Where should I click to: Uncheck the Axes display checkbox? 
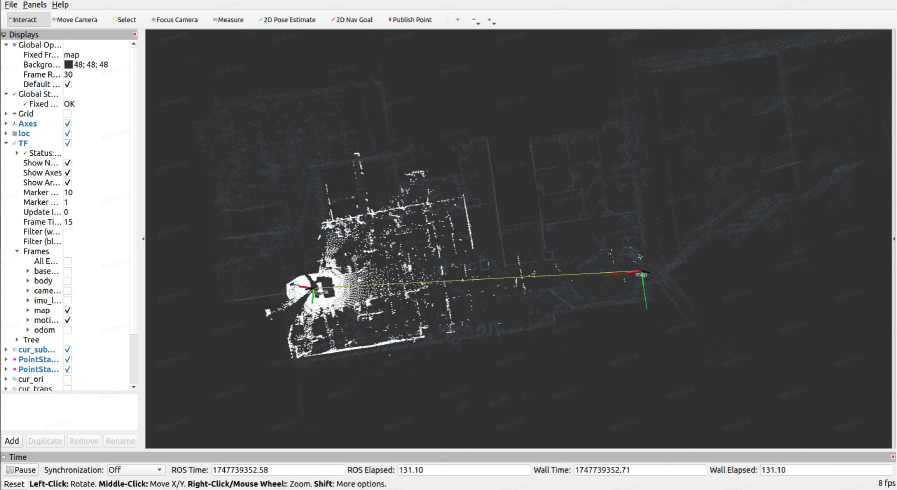click(68, 124)
